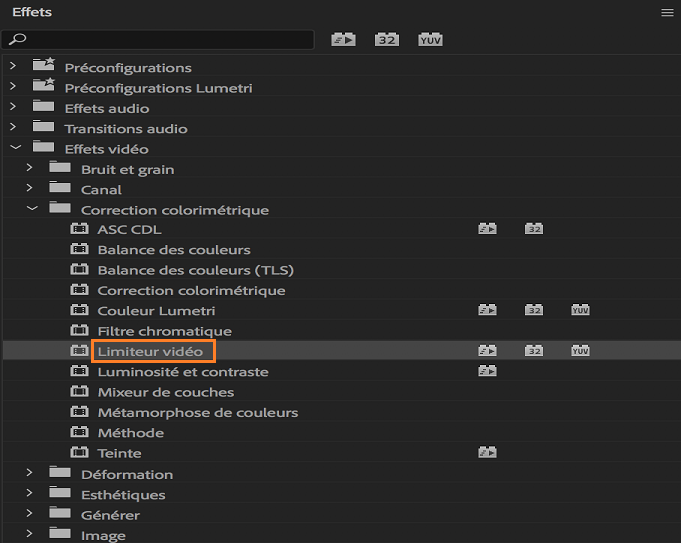This screenshot has width=681, height=543.
Task: Expand the Effets audio folder
Action: pyautogui.click(x=13, y=108)
